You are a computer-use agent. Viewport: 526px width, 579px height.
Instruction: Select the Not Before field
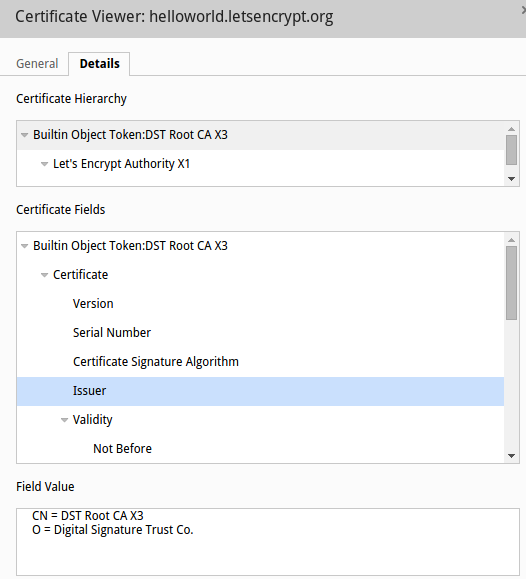click(x=260, y=449)
